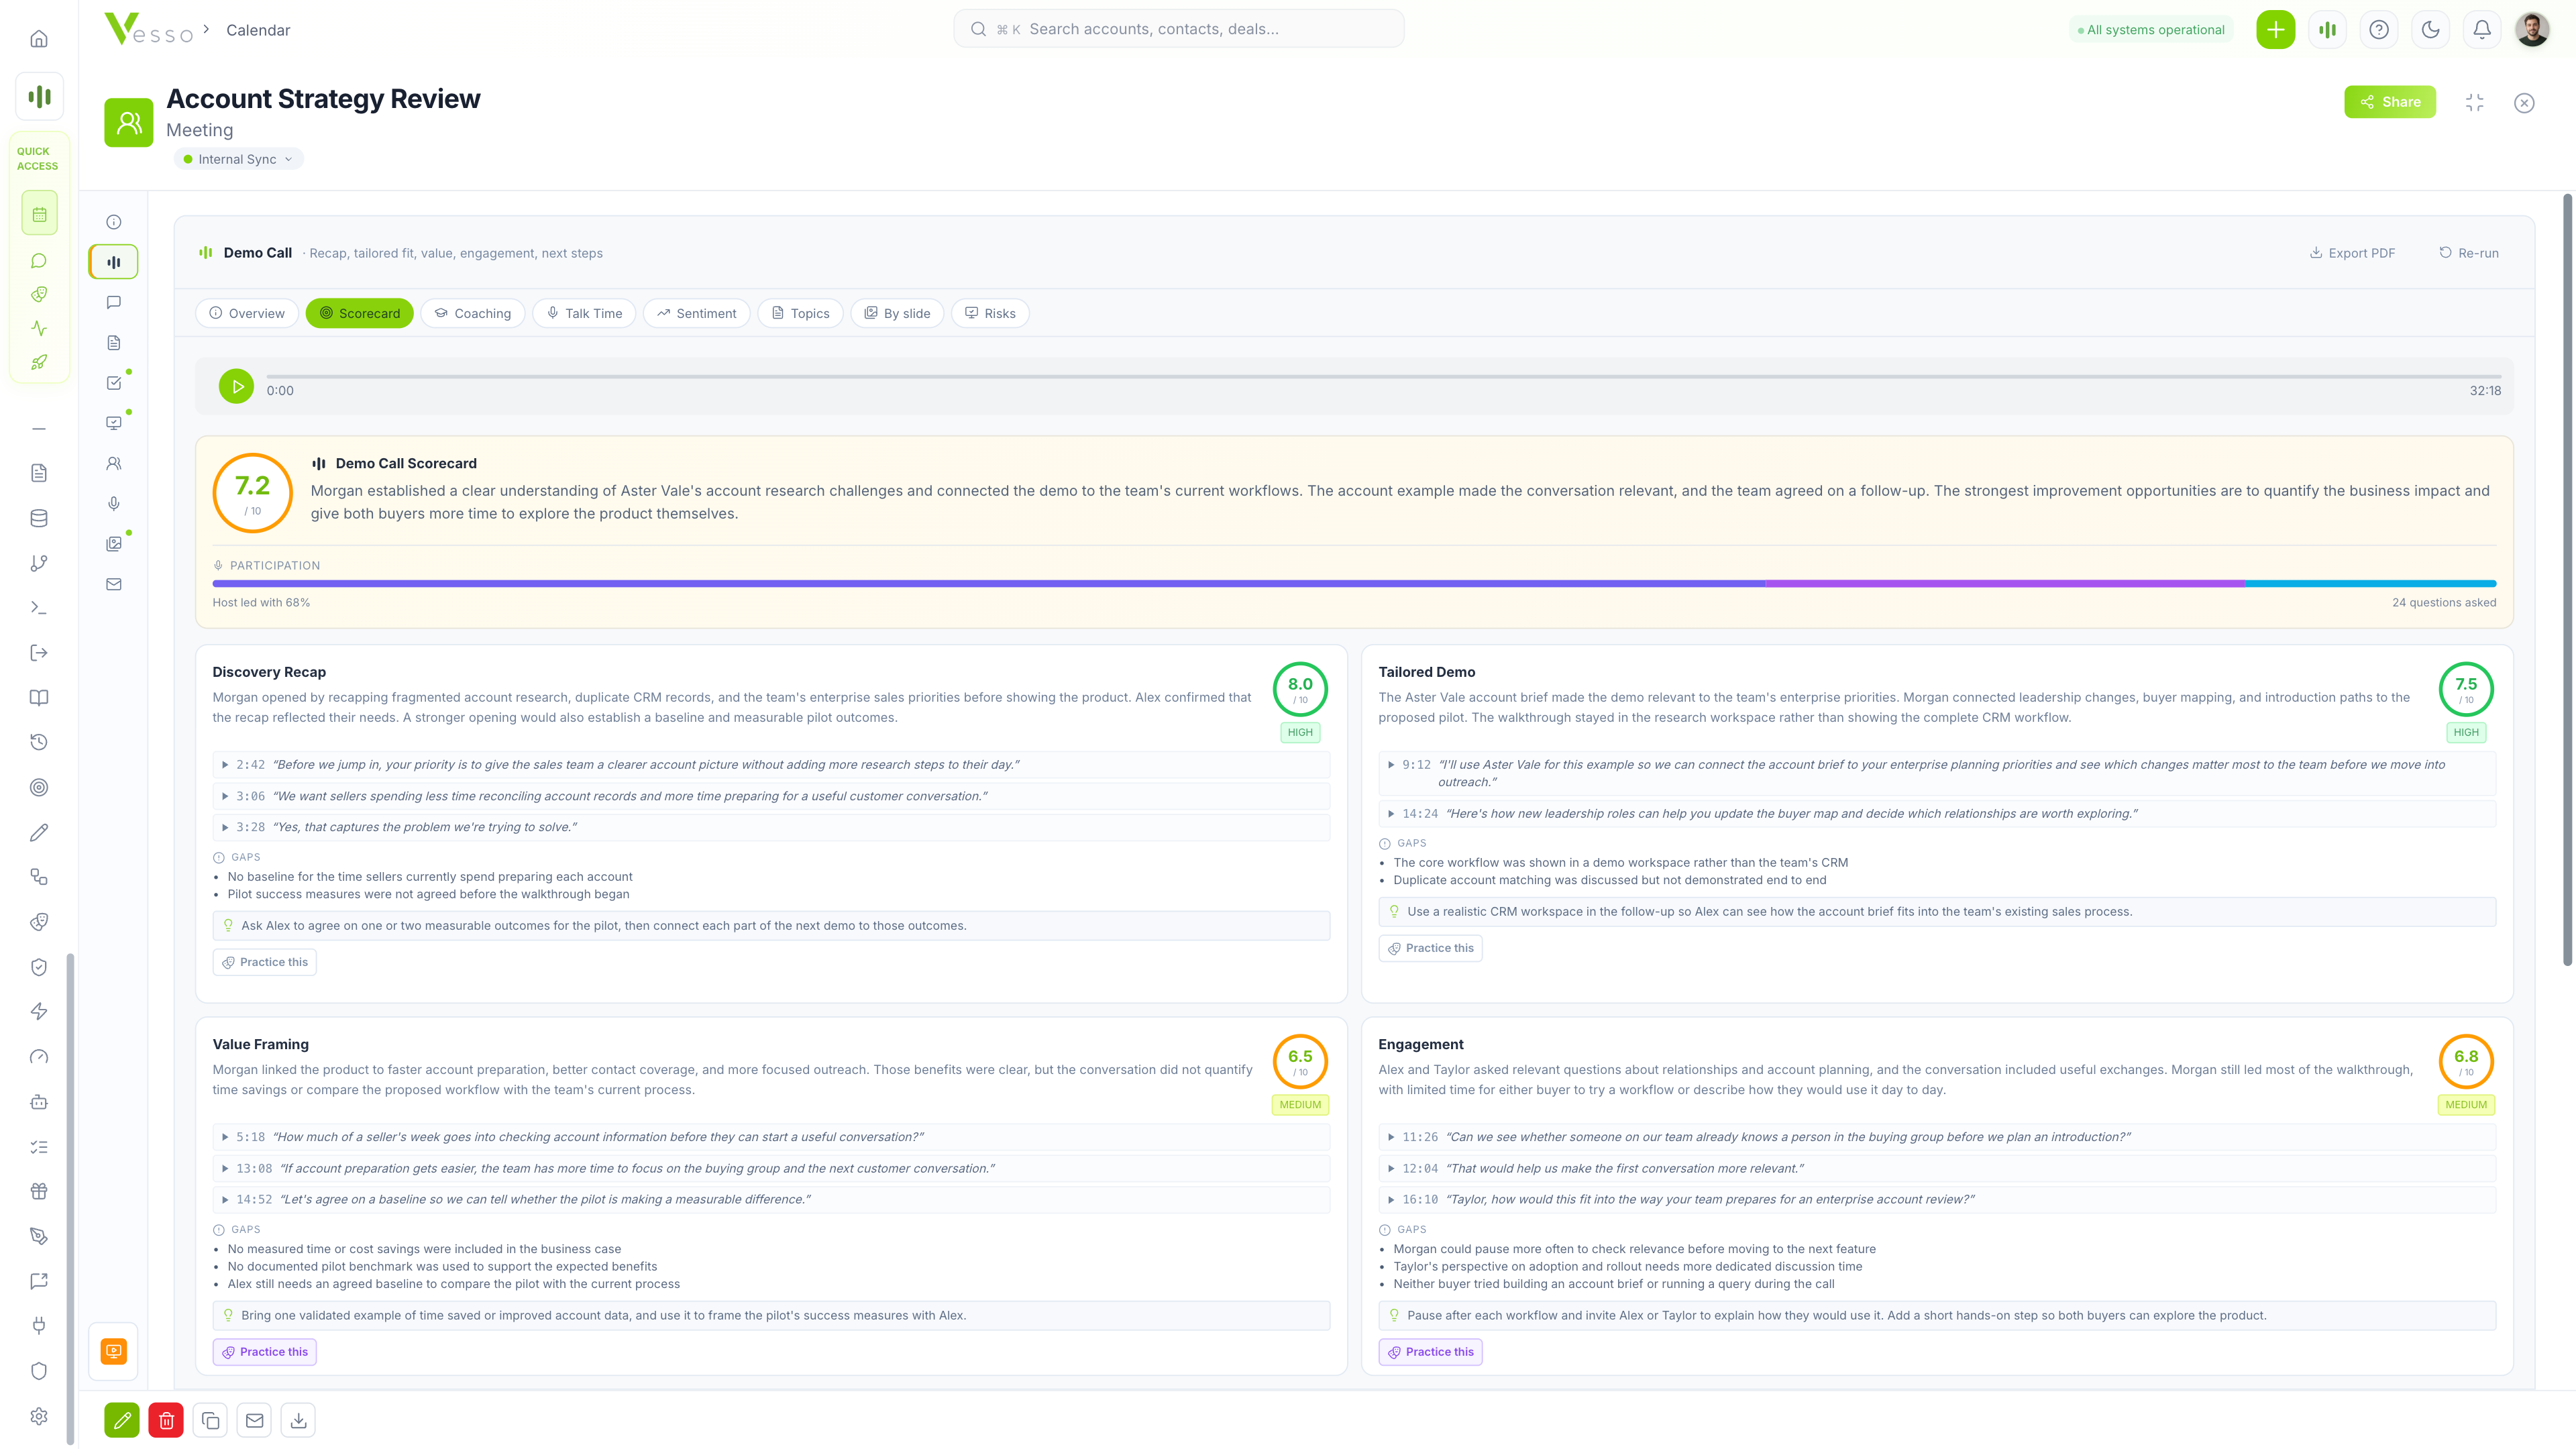The image size is (2576, 1449).
Task: Click the green plus create button
Action: (x=2275, y=30)
